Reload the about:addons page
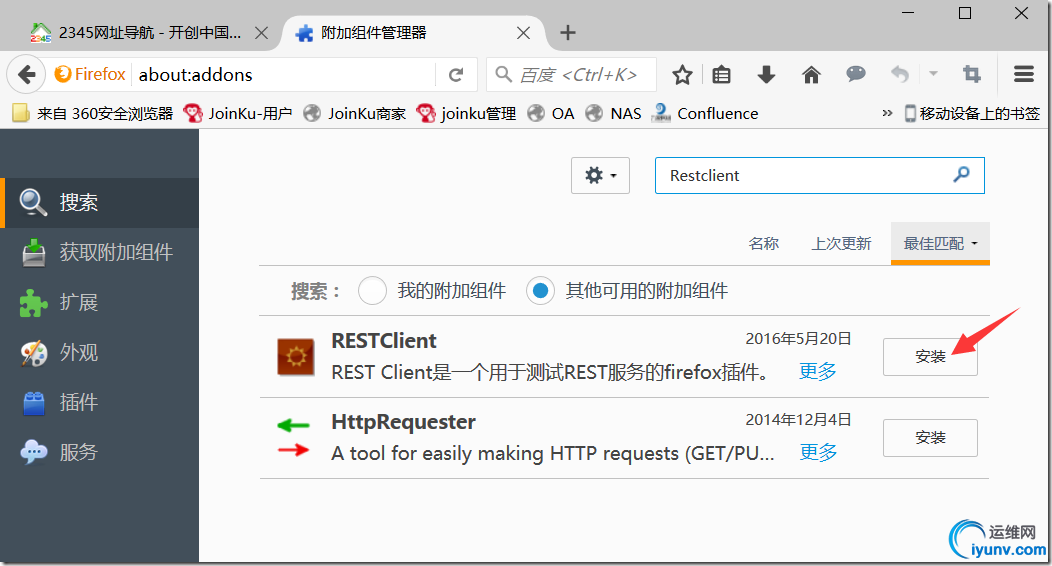This screenshot has height=566, width=1052. tap(456, 74)
